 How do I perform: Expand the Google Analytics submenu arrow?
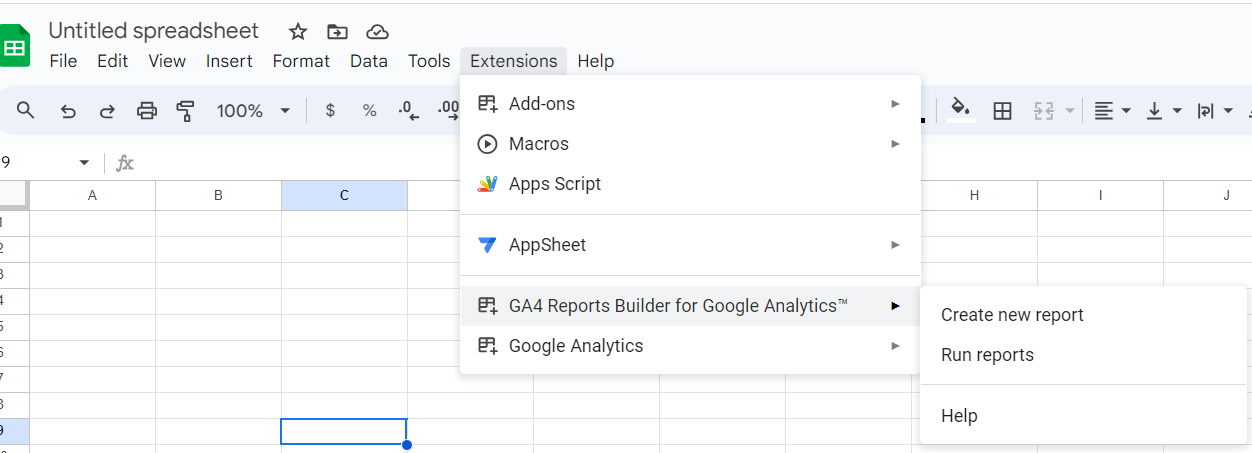tap(895, 346)
